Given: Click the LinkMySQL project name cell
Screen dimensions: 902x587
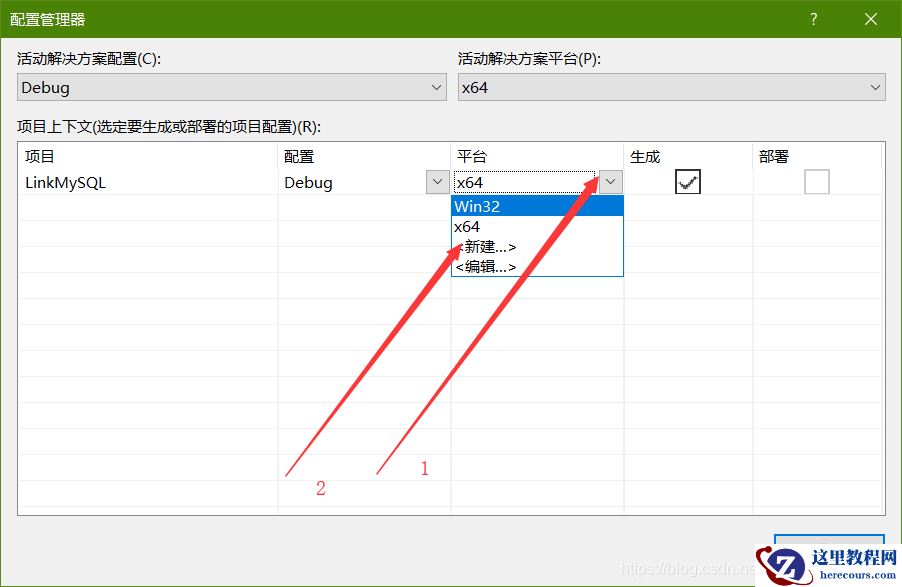Looking at the screenshot, I should click(148, 182).
